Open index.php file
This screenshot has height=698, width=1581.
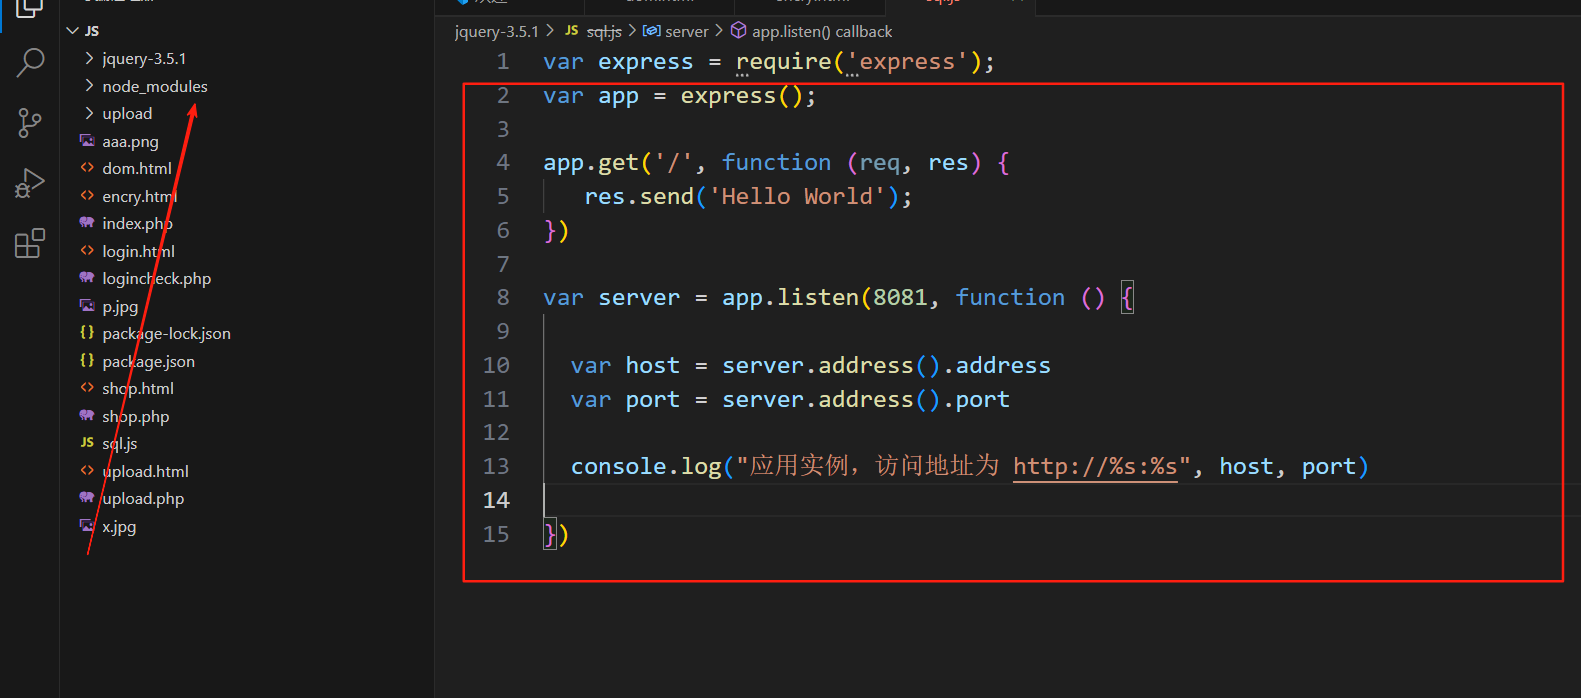coord(137,224)
